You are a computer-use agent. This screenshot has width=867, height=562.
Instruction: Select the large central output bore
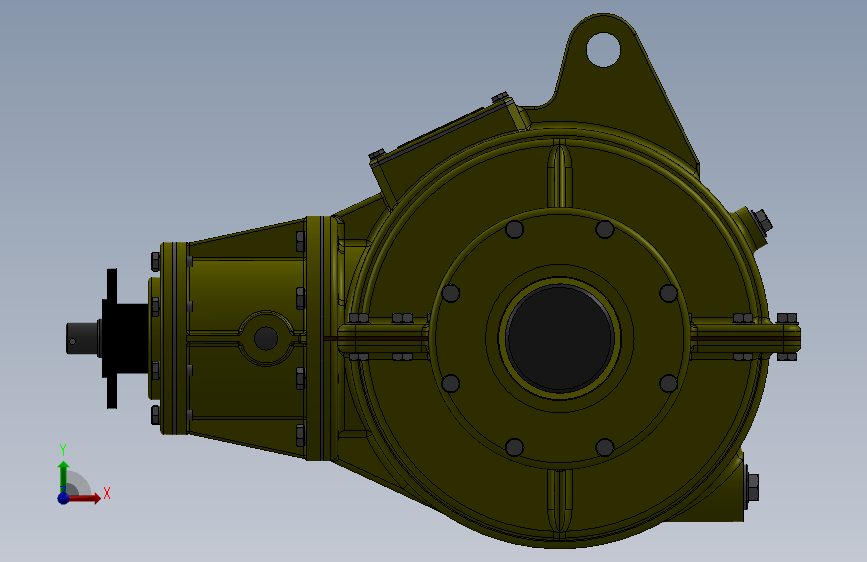(x=560, y=338)
